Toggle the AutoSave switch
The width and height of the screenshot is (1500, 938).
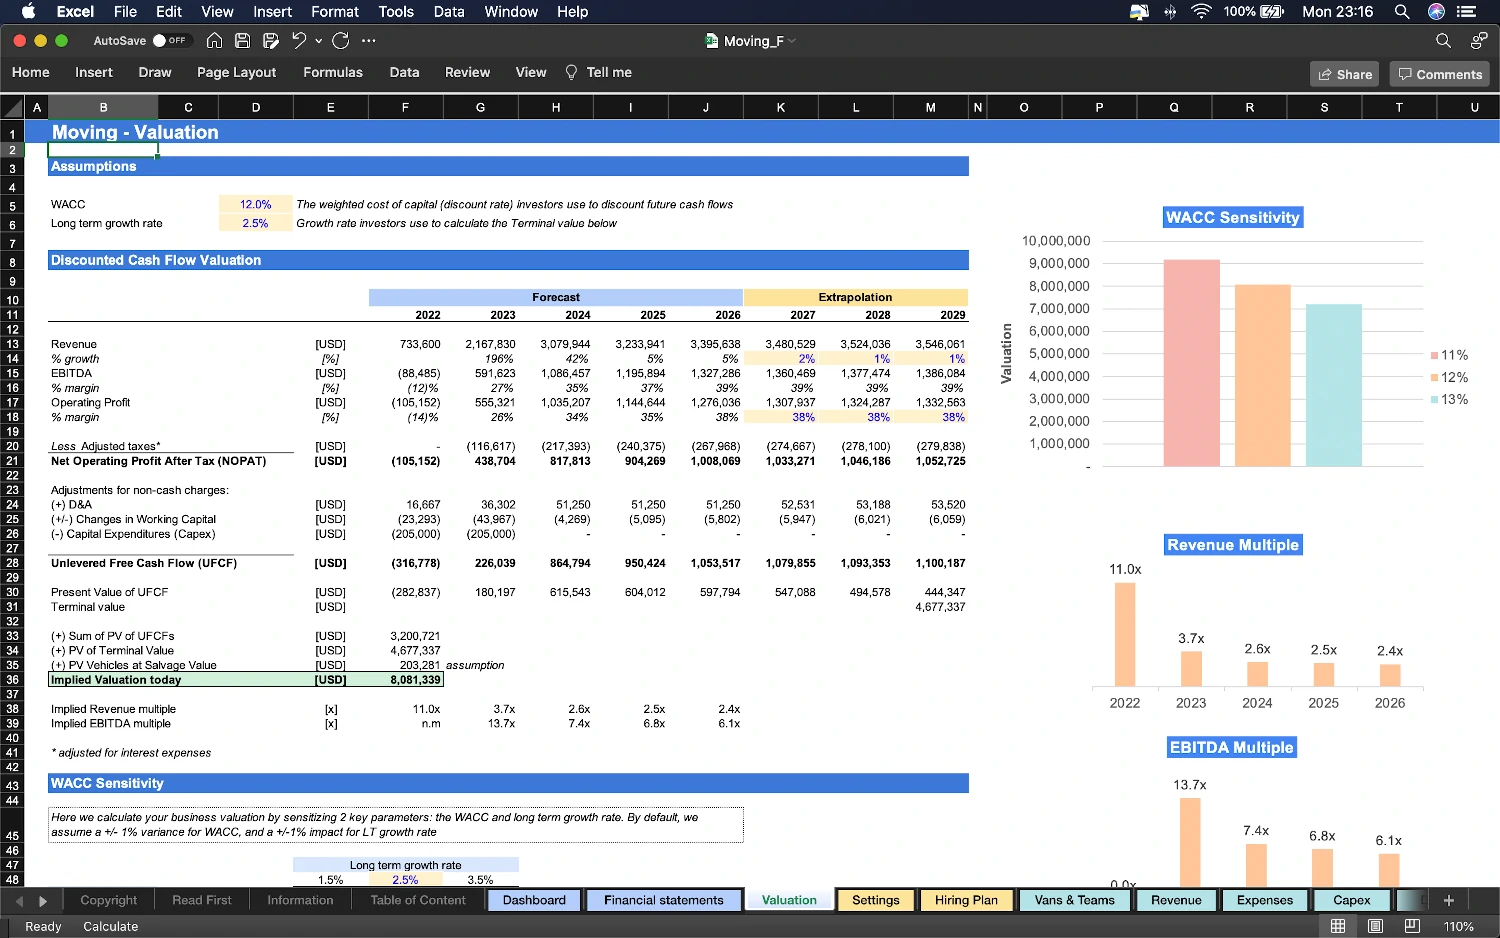(170, 41)
